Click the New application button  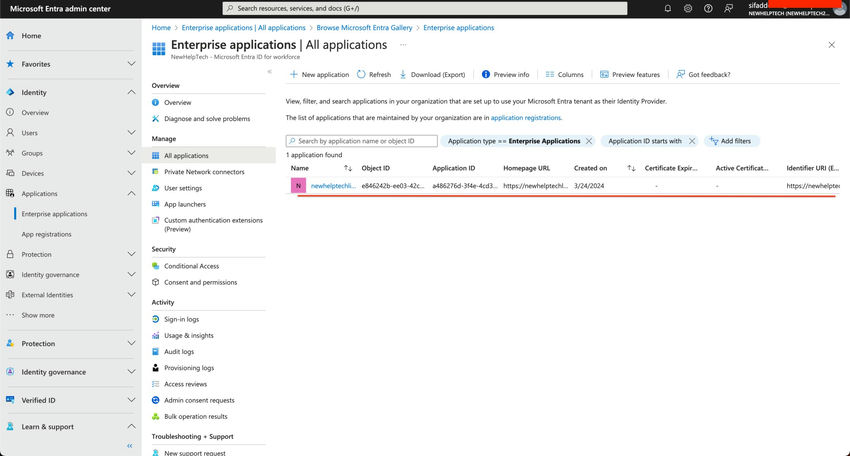319,74
